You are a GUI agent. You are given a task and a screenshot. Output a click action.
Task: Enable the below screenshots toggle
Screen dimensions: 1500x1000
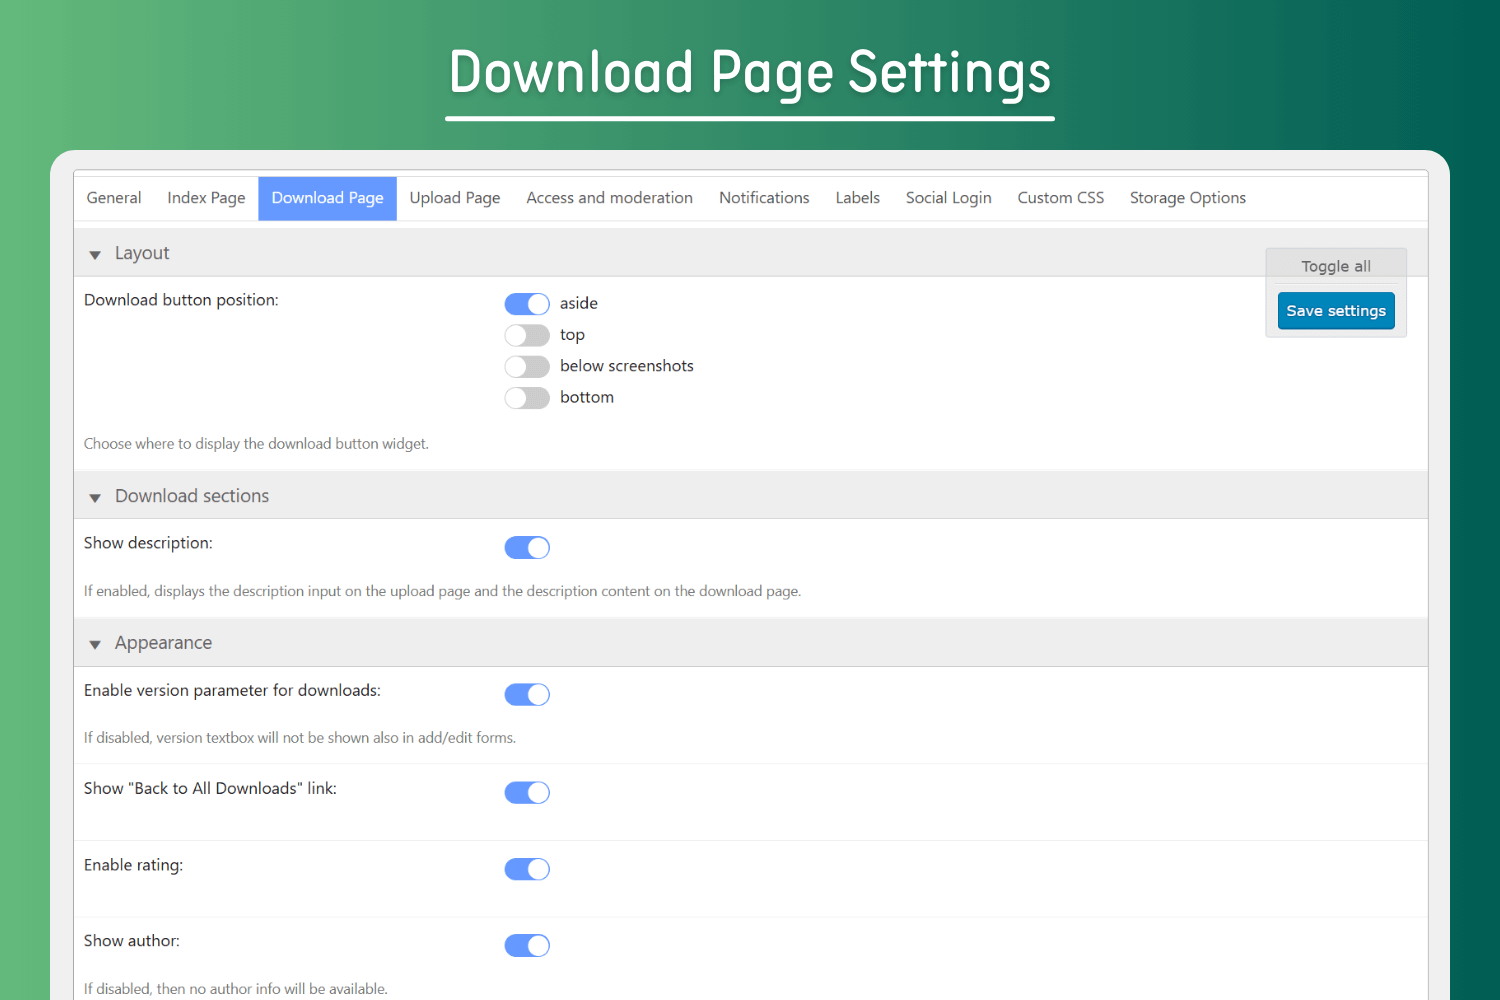(527, 366)
